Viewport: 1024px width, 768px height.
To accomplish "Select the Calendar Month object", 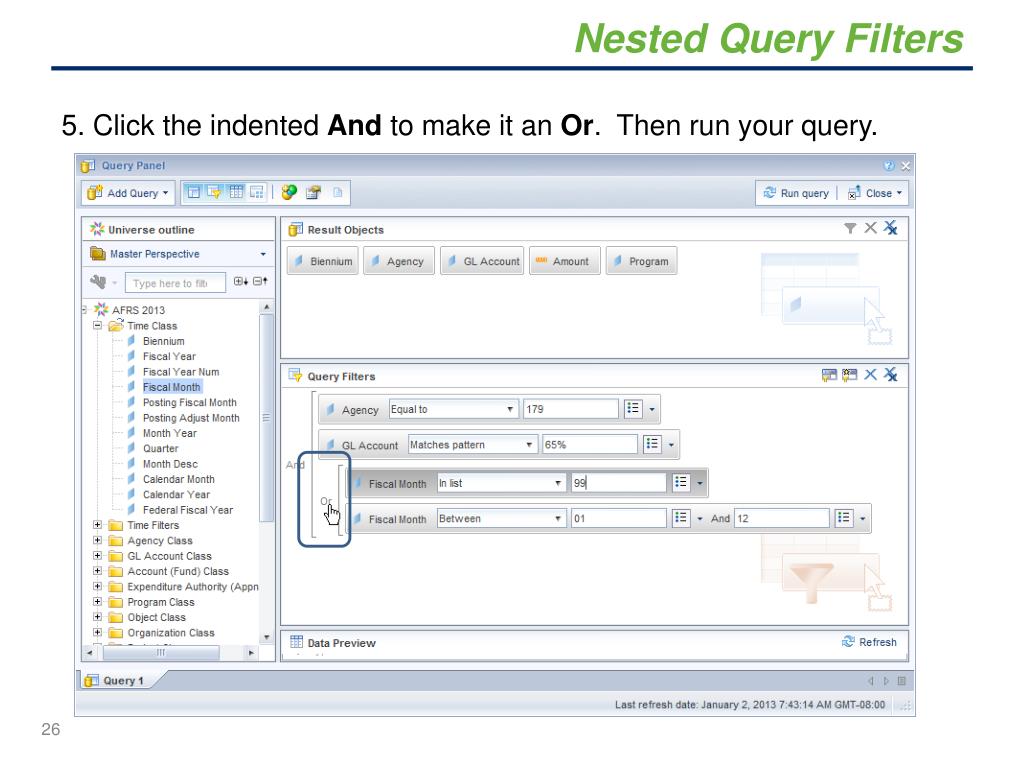I will (178, 479).
